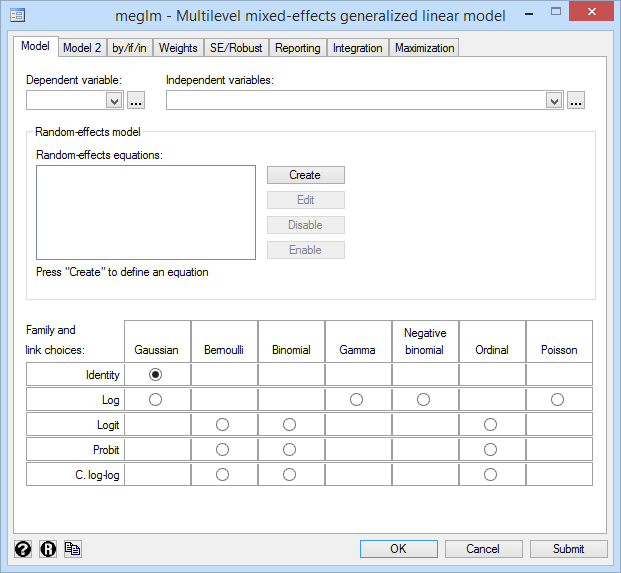
Task: Select Bernoulli family with Logit link
Action: click(x=223, y=424)
